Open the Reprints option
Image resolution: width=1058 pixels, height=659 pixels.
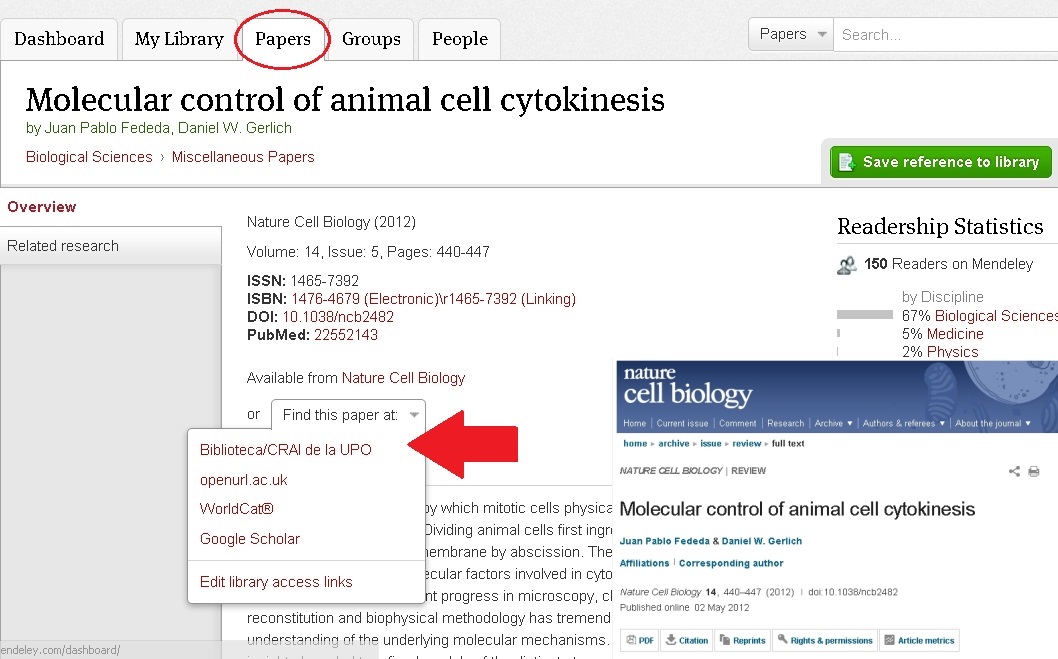point(741,640)
